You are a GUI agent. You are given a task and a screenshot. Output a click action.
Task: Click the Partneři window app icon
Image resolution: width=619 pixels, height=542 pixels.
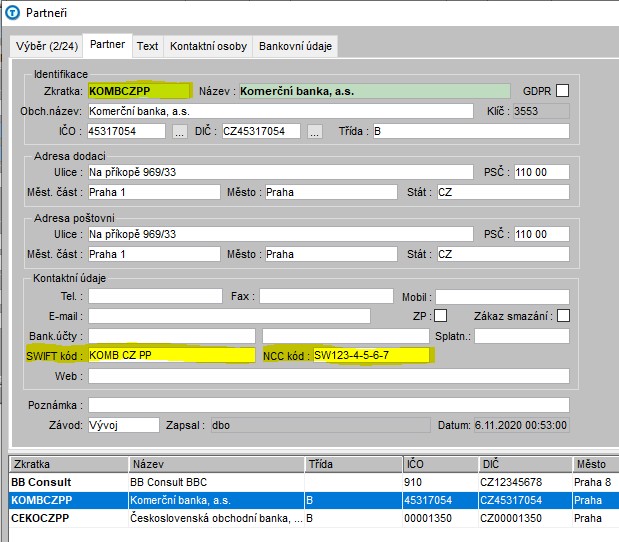12,13
